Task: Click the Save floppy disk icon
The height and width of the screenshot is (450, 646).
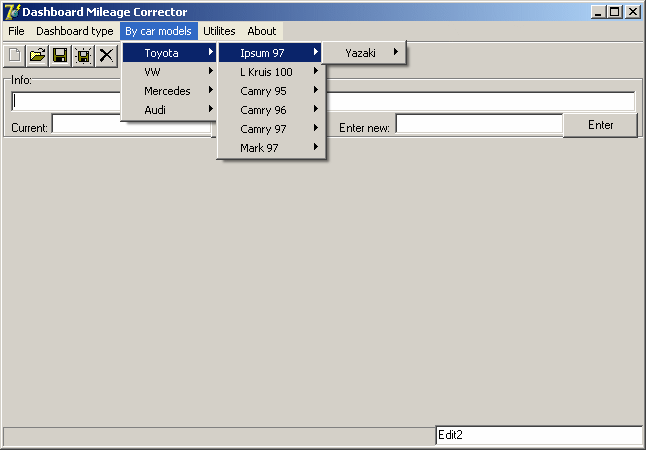Action: tap(60, 55)
